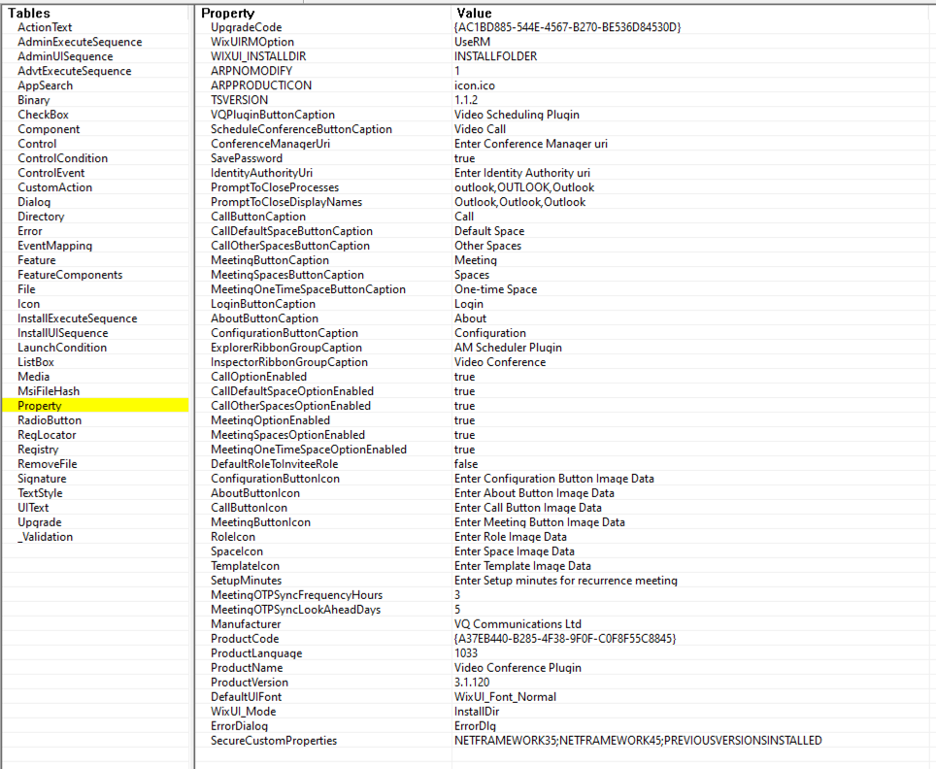Open the LaunchCondition table

62,348
